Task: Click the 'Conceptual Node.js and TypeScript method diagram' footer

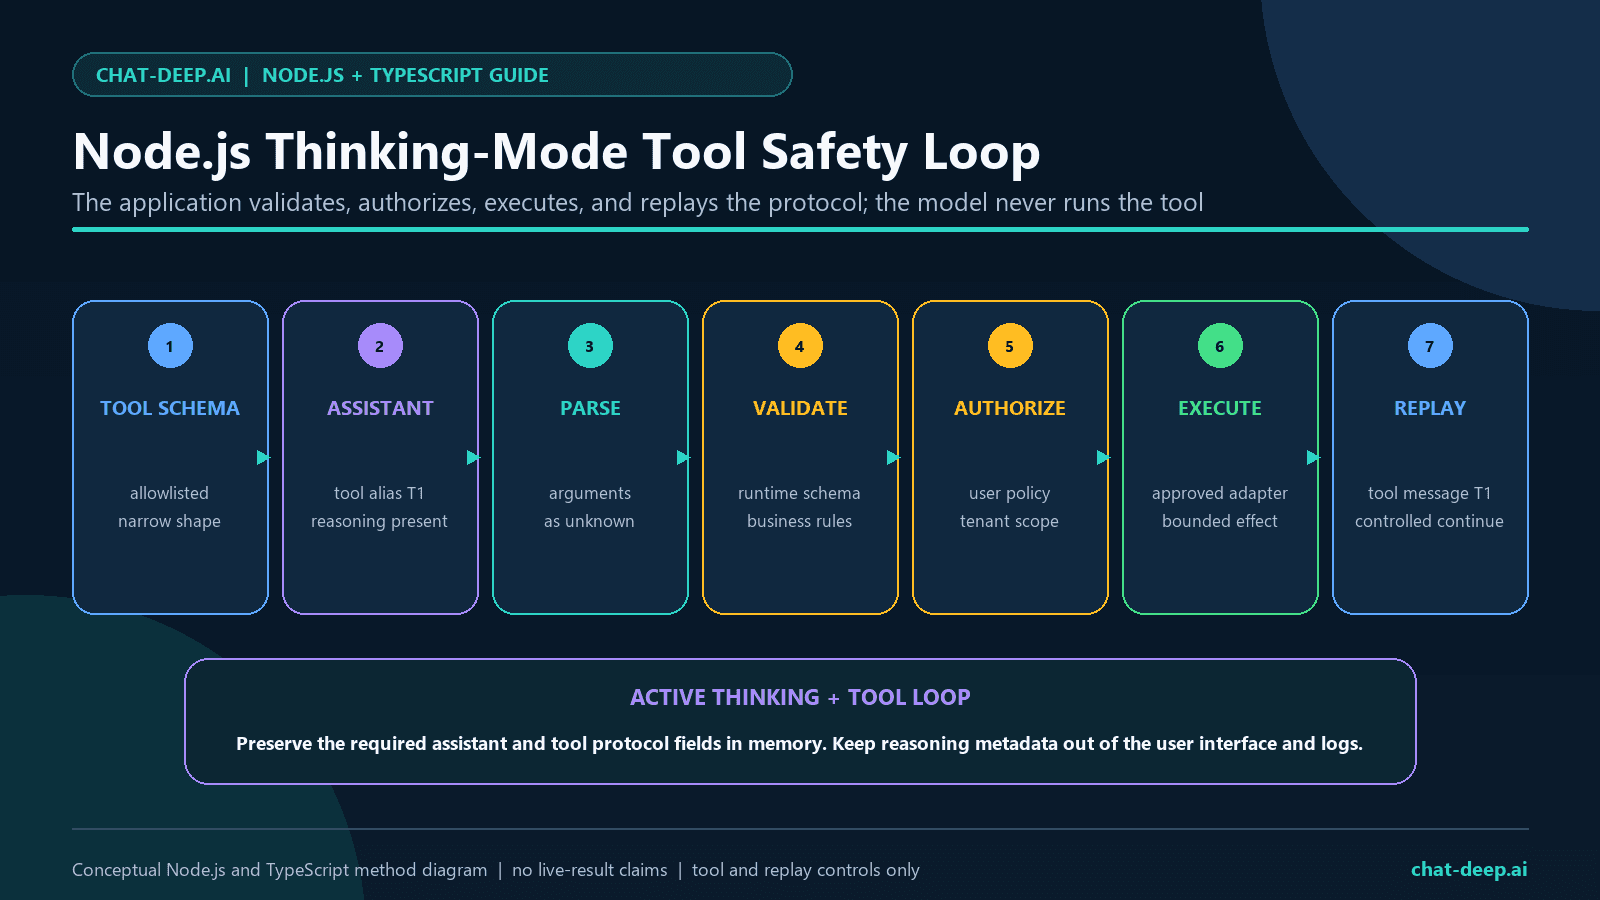Action: pyautogui.click(x=280, y=870)
